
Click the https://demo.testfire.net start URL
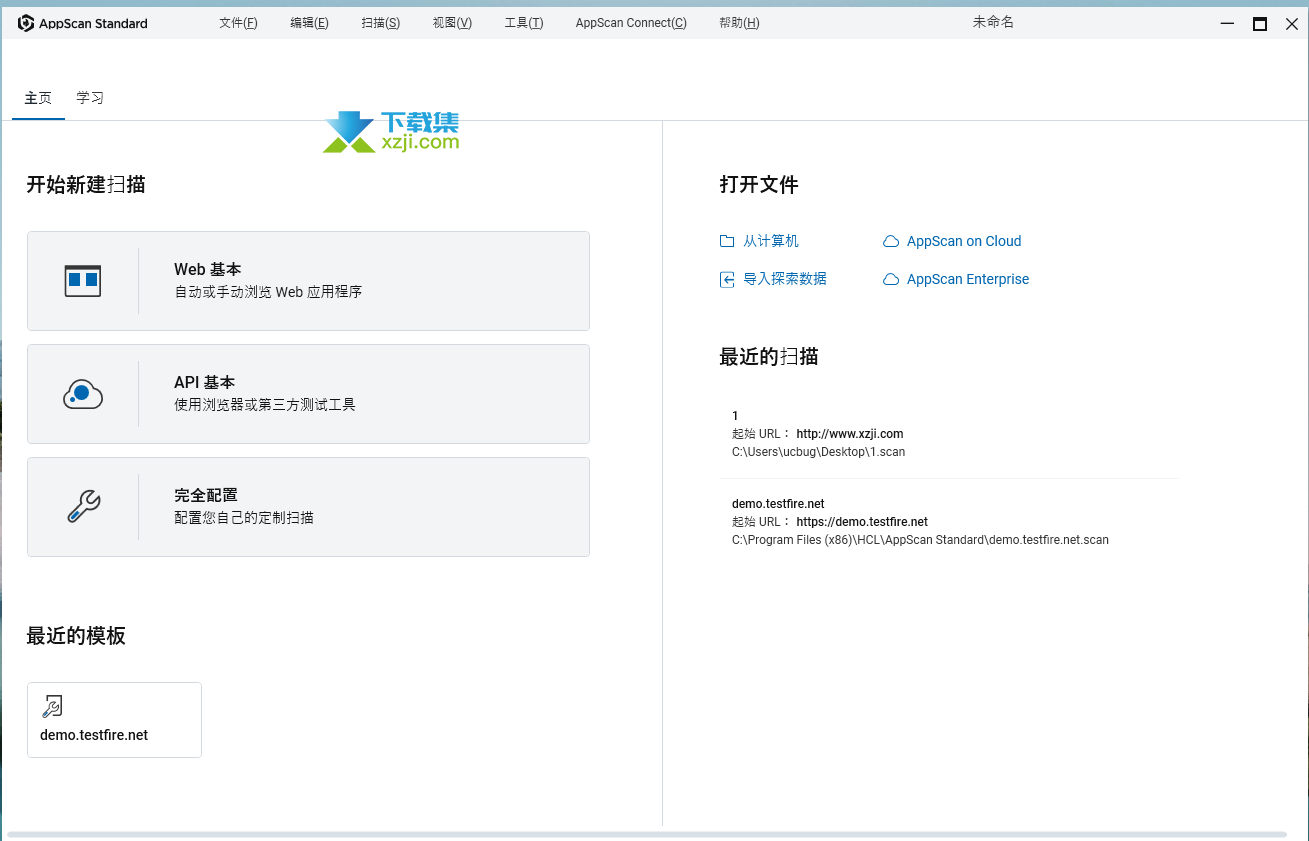[862, 522]
